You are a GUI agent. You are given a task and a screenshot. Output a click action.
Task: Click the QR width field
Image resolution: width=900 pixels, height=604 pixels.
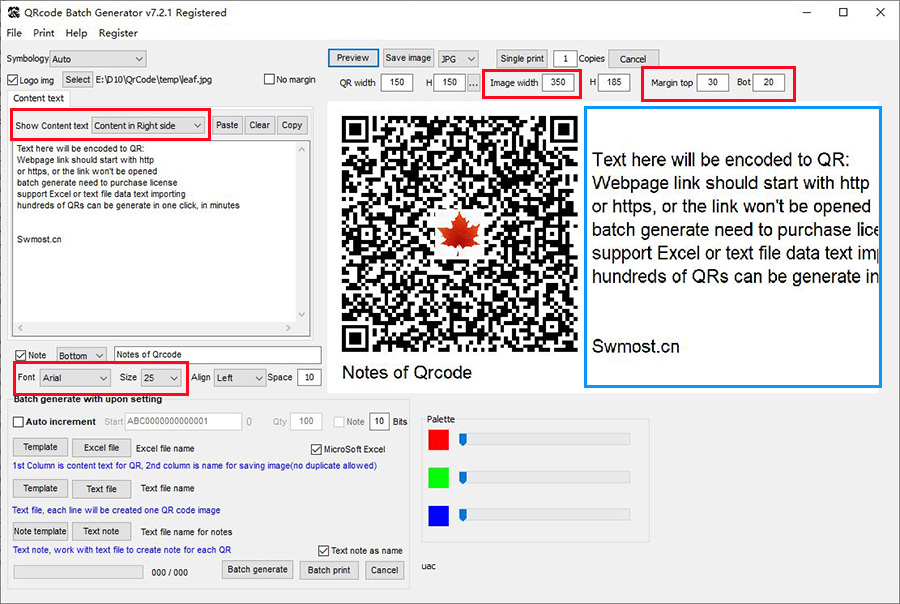click(397, 82)
